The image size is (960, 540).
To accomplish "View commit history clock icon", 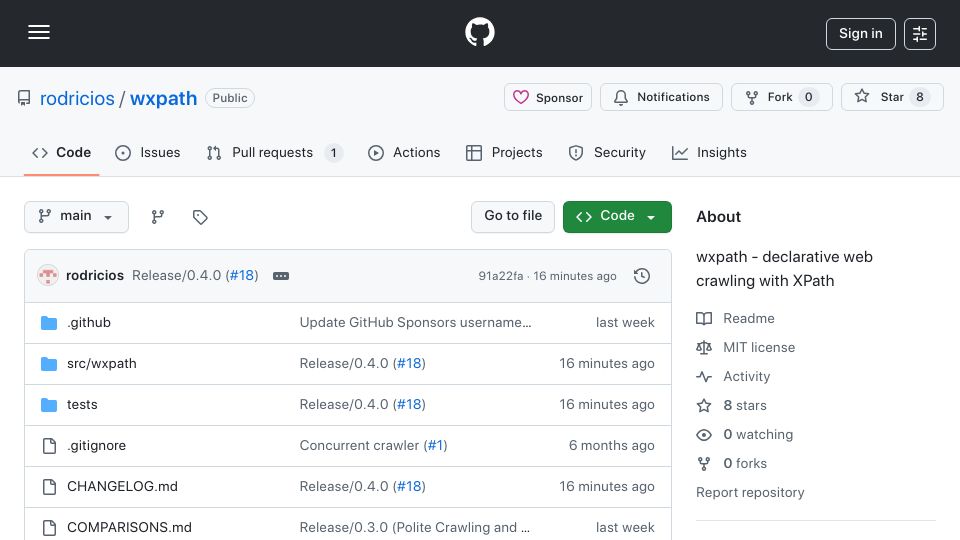I will coord(642,276).
